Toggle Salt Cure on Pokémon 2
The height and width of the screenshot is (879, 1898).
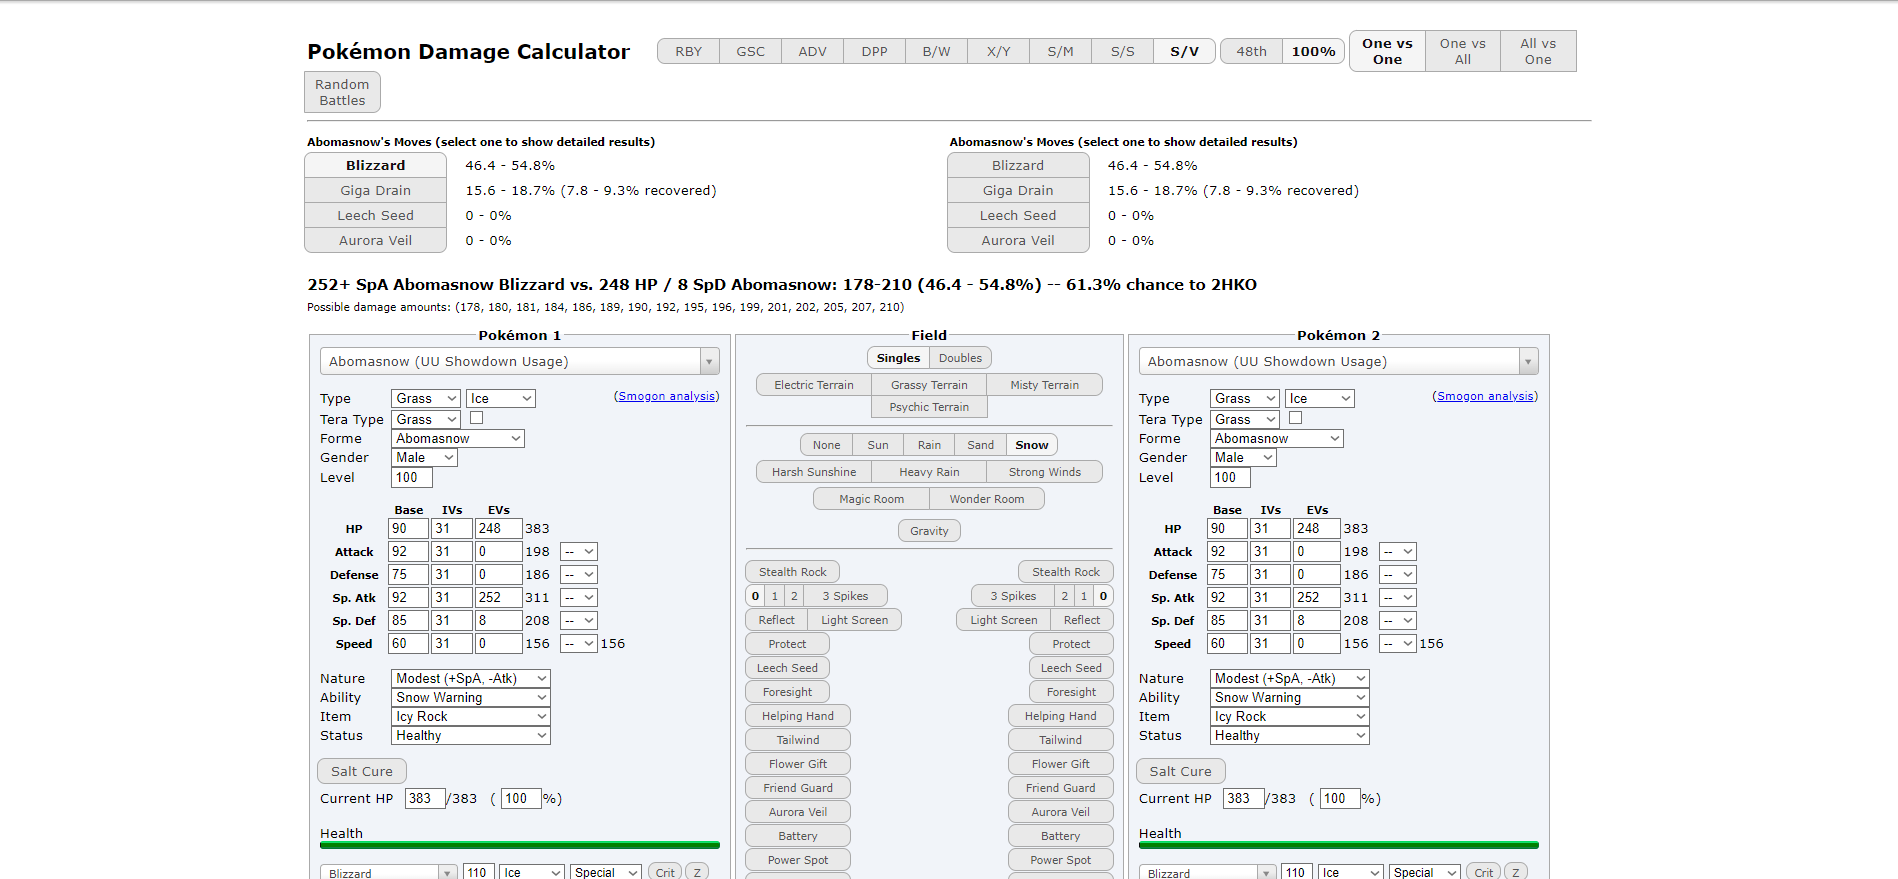[x=1180, y=771]
